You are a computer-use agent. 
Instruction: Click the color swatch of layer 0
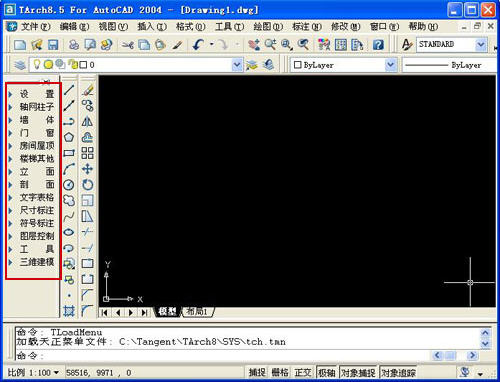[83, 65]
